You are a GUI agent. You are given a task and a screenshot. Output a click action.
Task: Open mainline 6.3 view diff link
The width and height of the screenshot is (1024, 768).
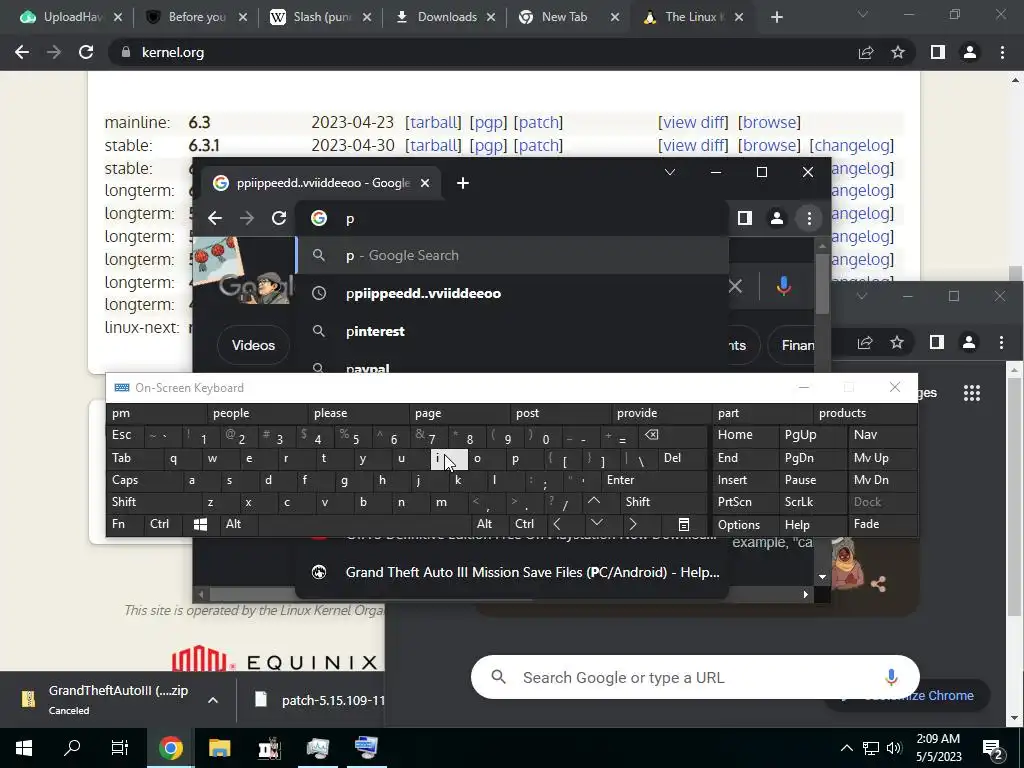tap(693, 122)
